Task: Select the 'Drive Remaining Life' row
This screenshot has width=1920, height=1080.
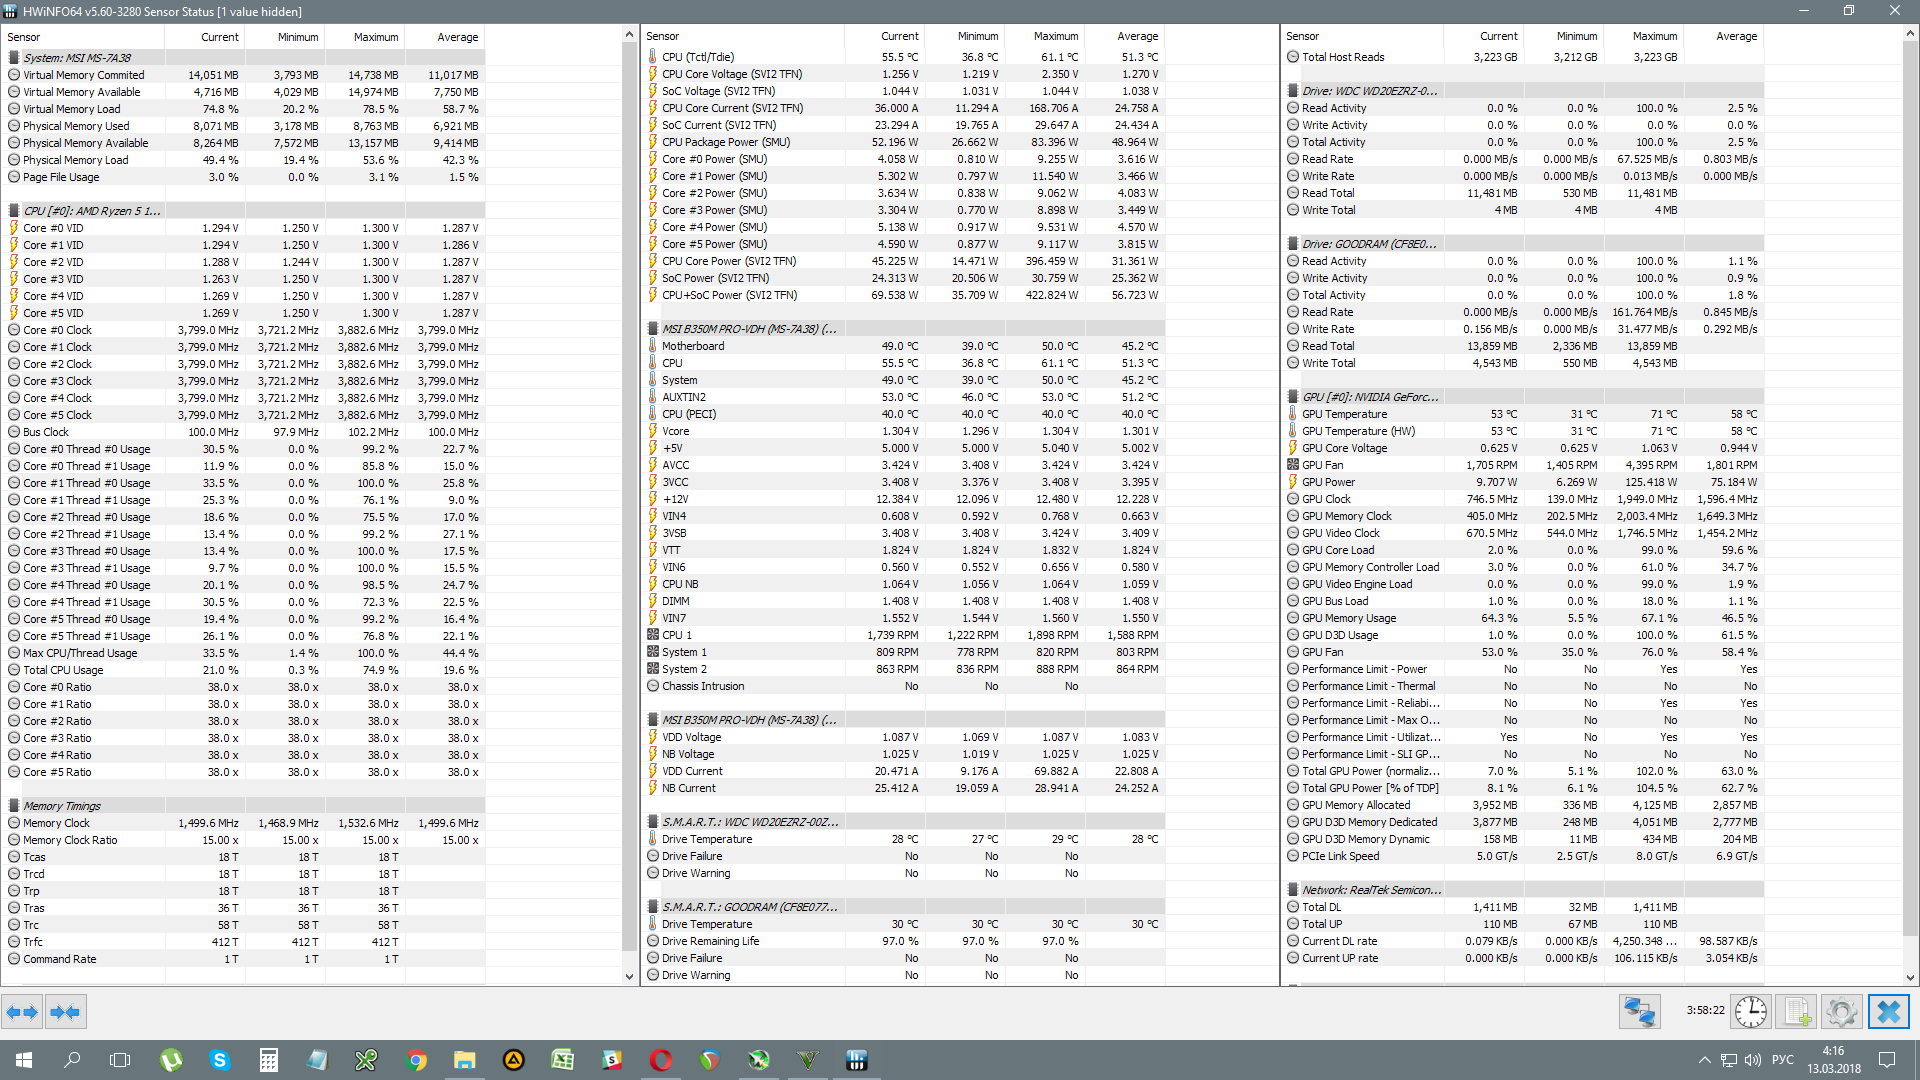Action: [x=905, y=941]
